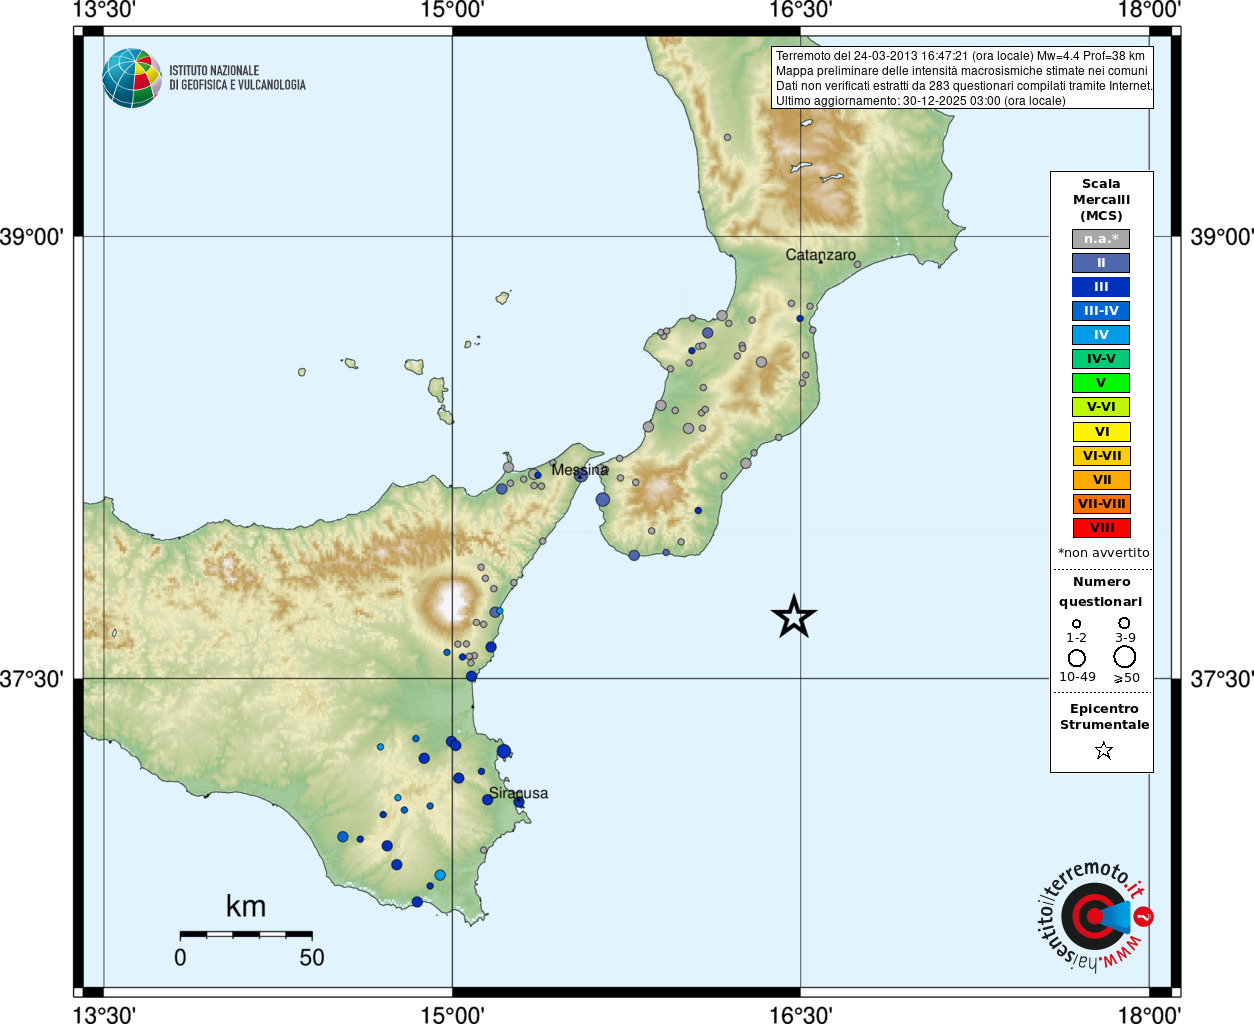Click the 'Dati non verificati' line
The height and width of the screenshot is (1024, 1254).
pos(964,86)
